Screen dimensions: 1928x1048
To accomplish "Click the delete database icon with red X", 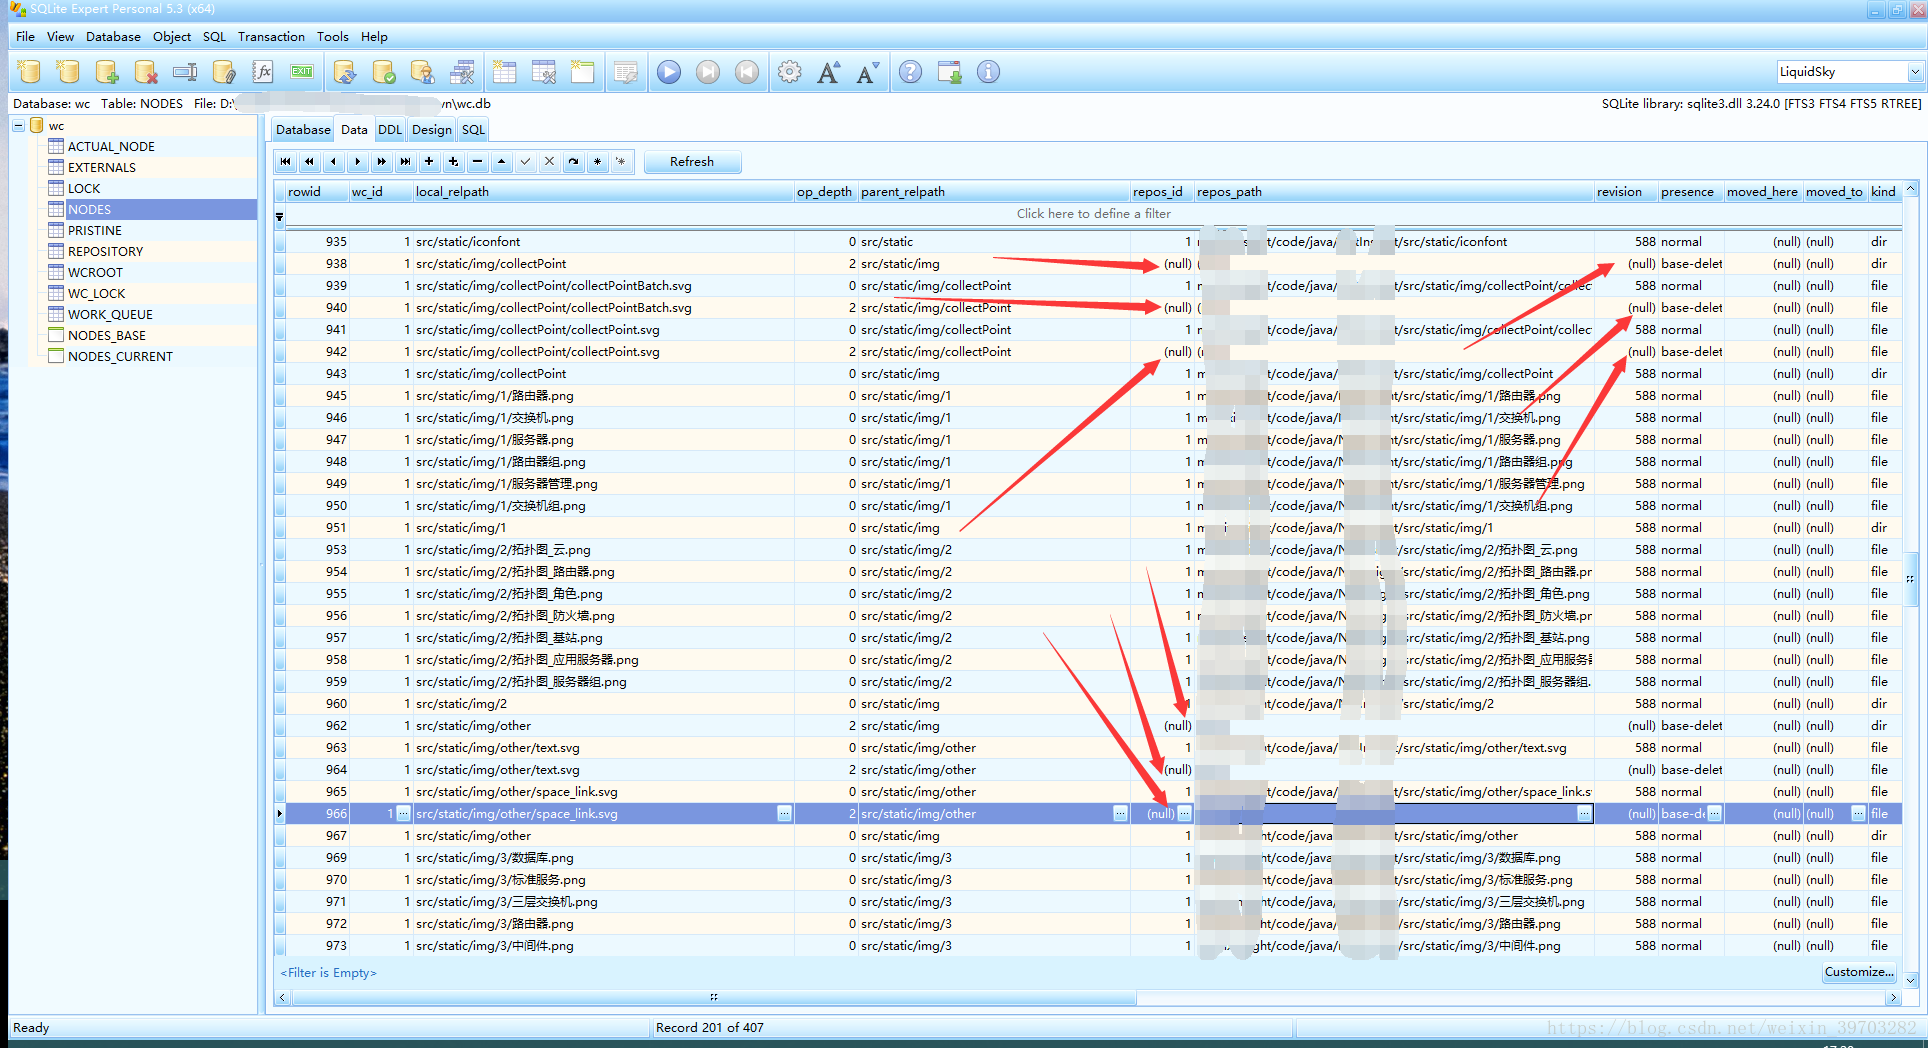I will pyautogui.click(x=146, y=72).
